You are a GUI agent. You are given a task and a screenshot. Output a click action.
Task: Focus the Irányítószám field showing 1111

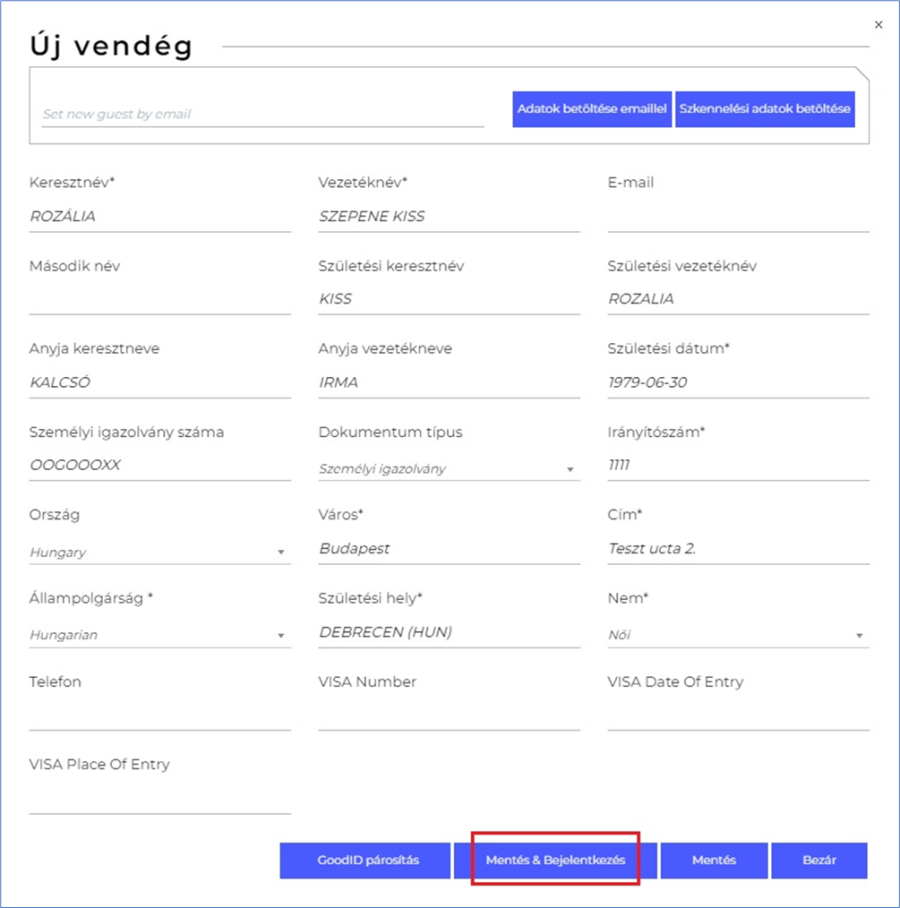tap(737, 465)
